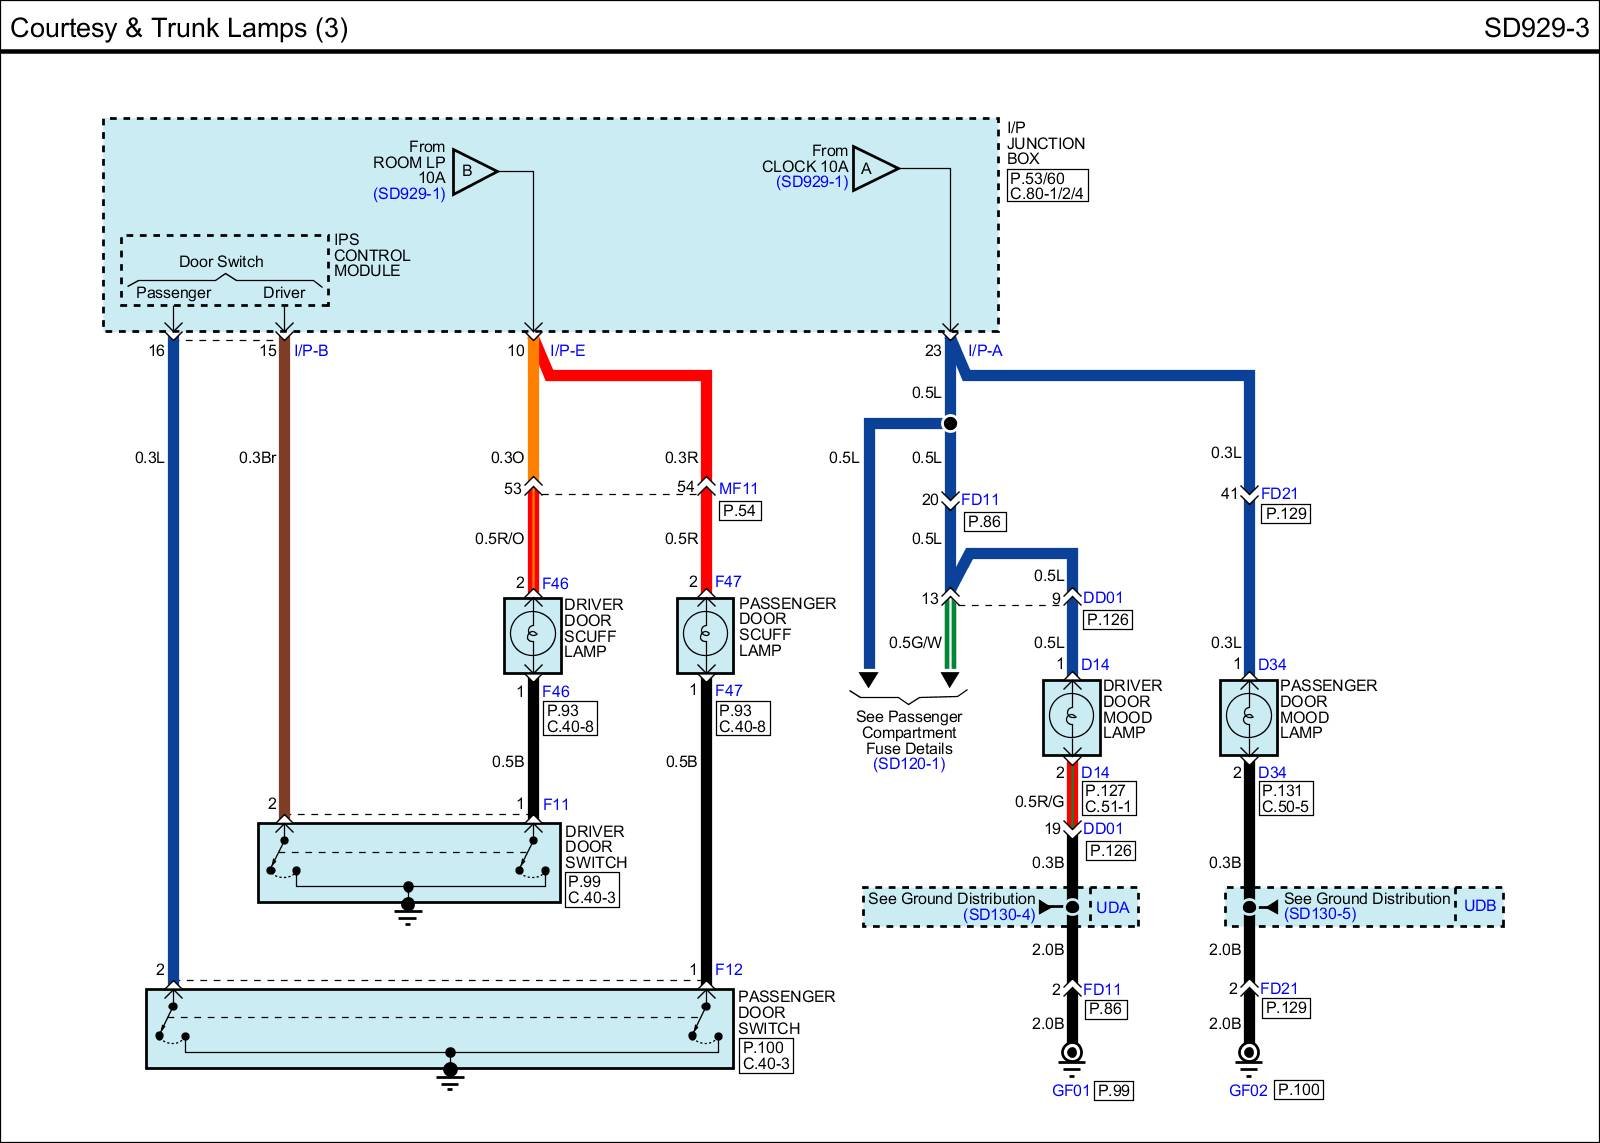The height and width of the screenshot is (1143, 1600).
Task: Click triangle connector A from CLOCK 10A
Action: pyautogui.click(x=873, y=169)
